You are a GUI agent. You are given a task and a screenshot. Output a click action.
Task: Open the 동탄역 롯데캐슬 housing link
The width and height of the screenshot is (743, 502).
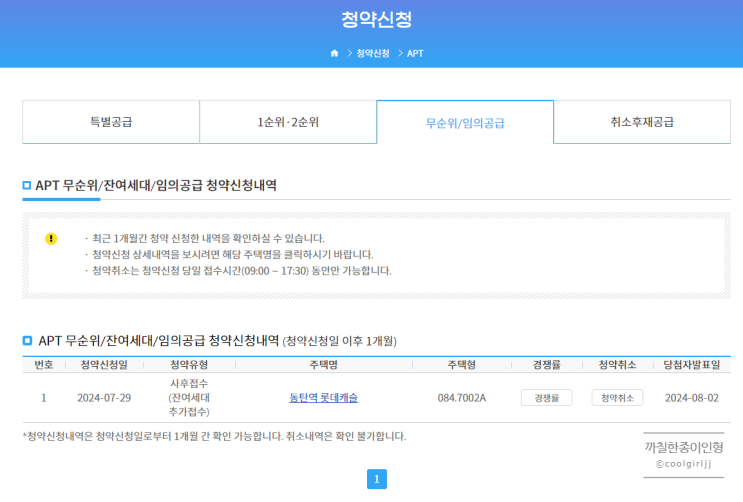coord(324,398)
